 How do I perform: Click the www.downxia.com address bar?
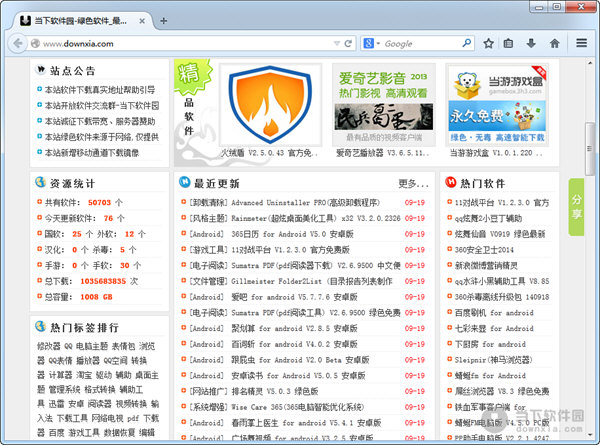184,44
